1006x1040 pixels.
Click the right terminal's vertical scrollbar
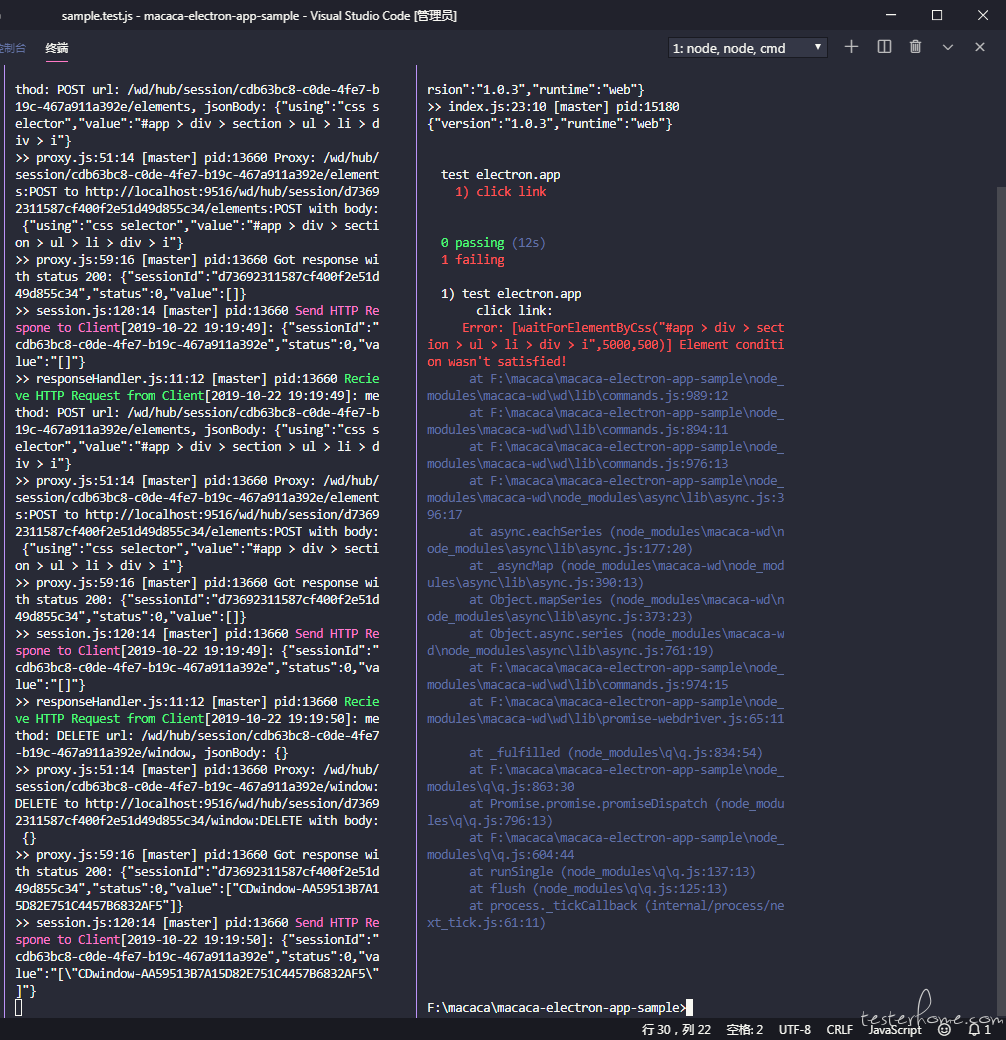click(1001, 600)
